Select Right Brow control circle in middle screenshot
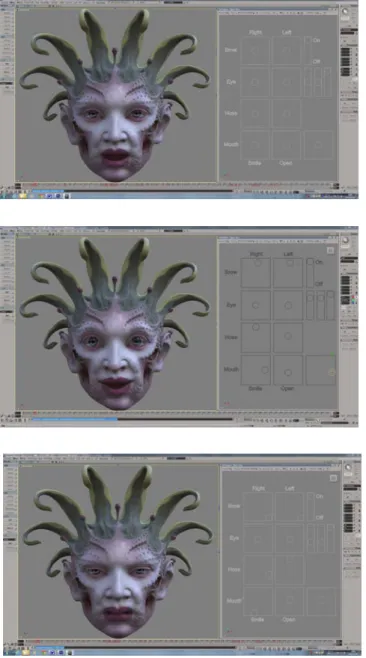The image size is (366, 658). [x=257, y=263]
